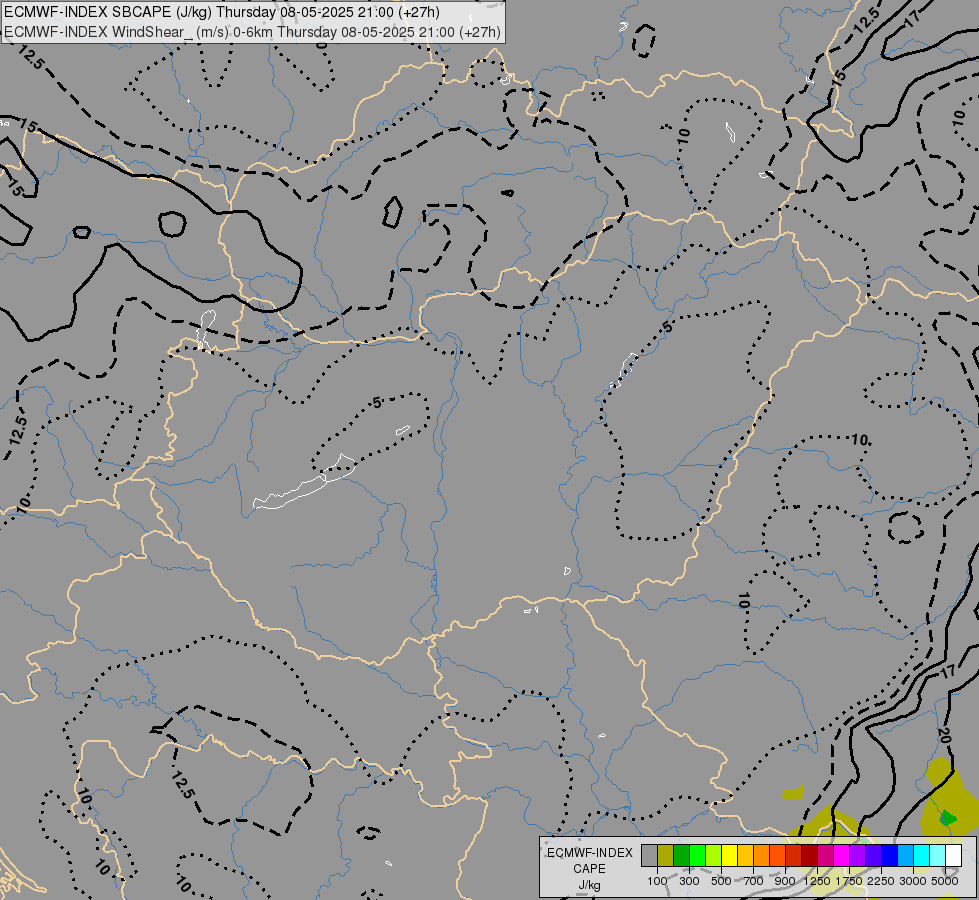Click the legend value 300
The image size is (979, 900).
click(x=689, y=881)
